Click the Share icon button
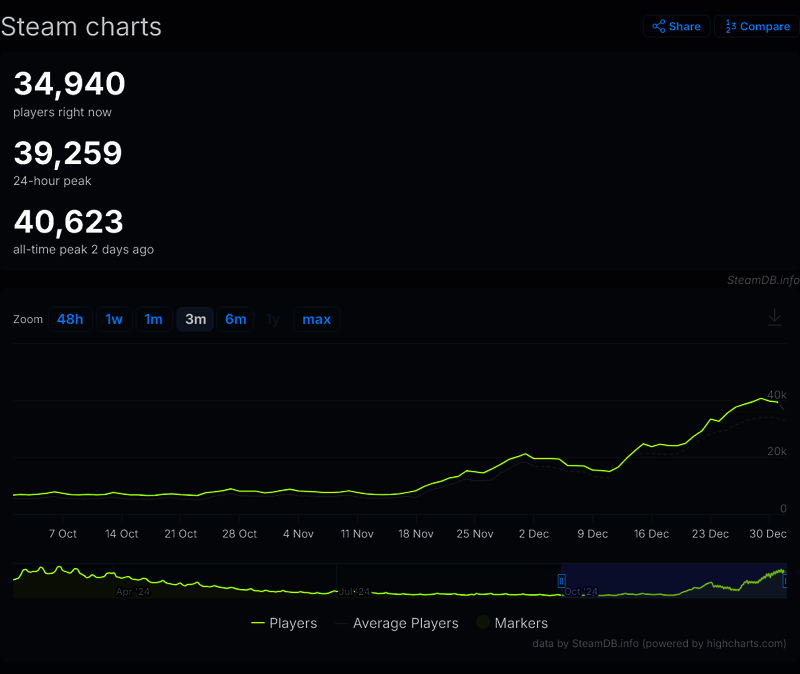The height and width of the screenshot is (674, 800). (676, 26)
